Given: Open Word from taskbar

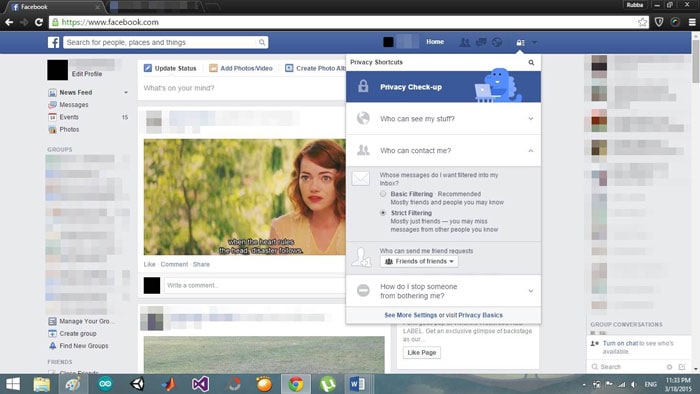Looking at the screenshot, I should click(x=357, y=384).
